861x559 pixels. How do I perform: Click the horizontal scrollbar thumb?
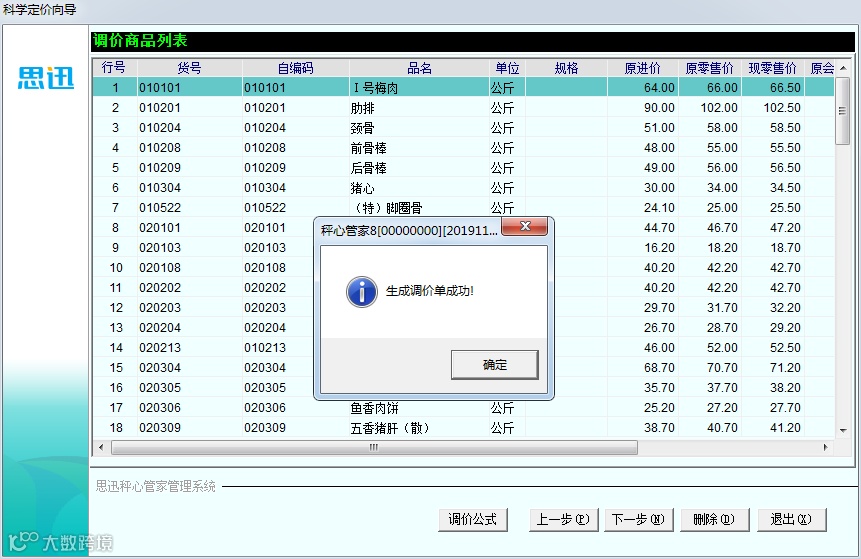pyautogui.click(x=374, y=448)
